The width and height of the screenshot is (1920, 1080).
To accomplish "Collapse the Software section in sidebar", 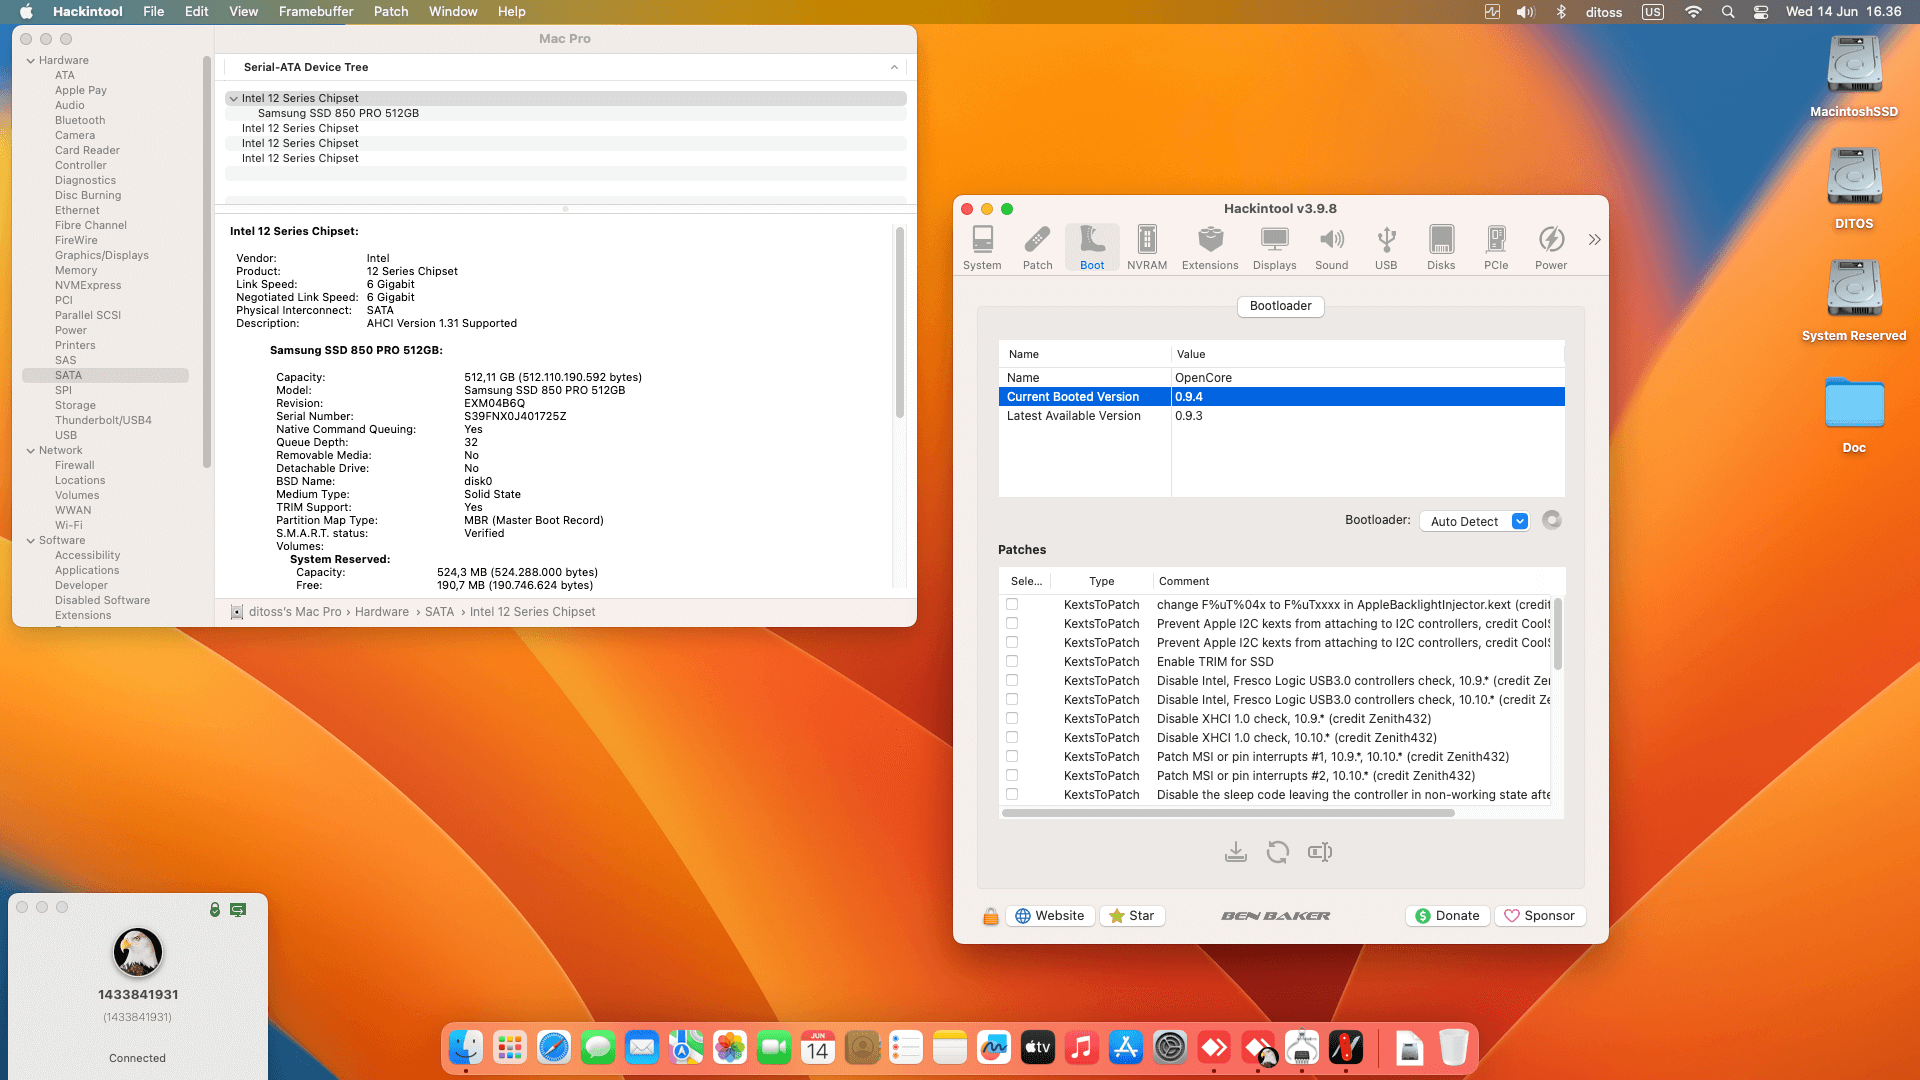I will [x=31, y=540].
